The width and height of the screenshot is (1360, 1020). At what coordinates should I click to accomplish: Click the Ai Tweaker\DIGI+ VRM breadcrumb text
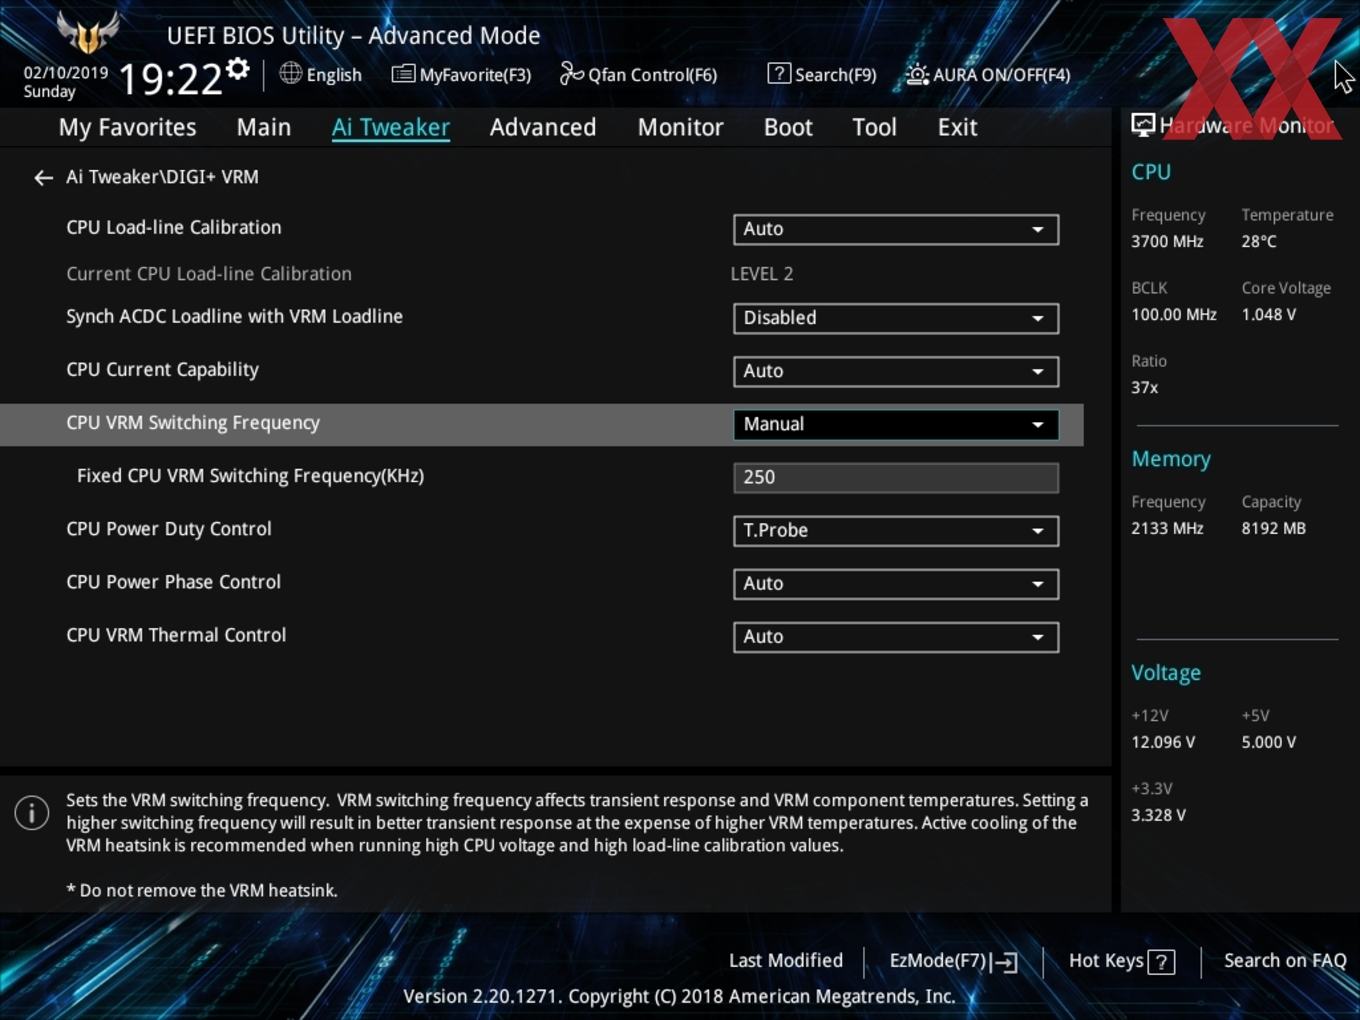pos(162,177)
